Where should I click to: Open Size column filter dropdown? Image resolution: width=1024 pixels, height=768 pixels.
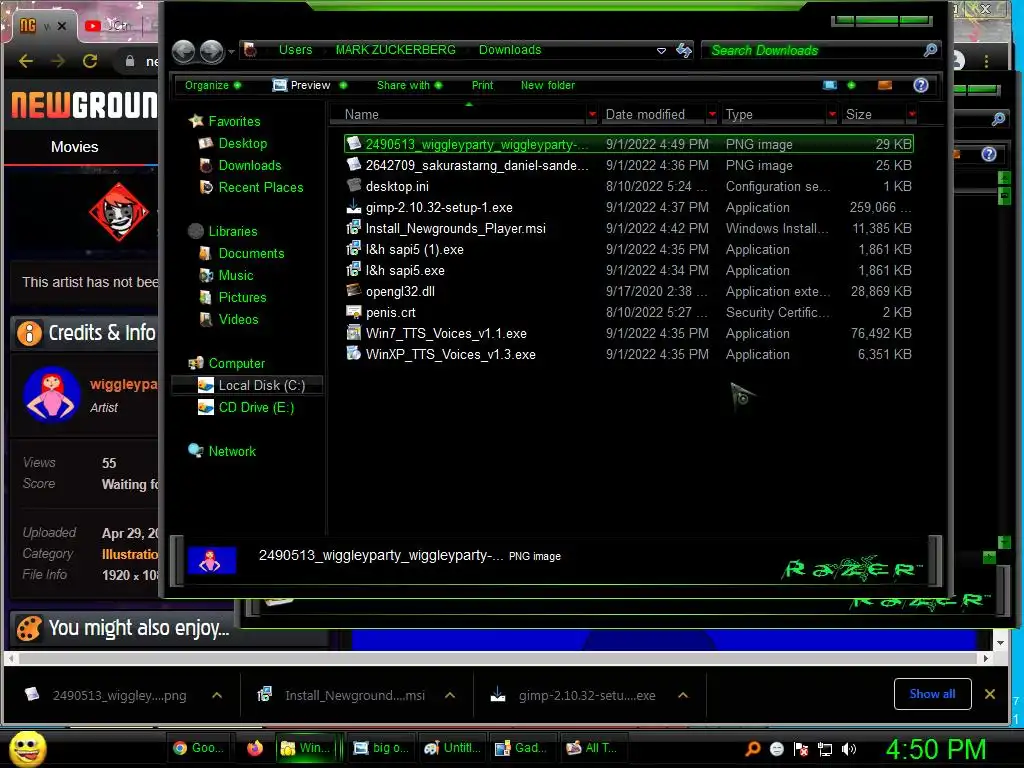point(912,114)
